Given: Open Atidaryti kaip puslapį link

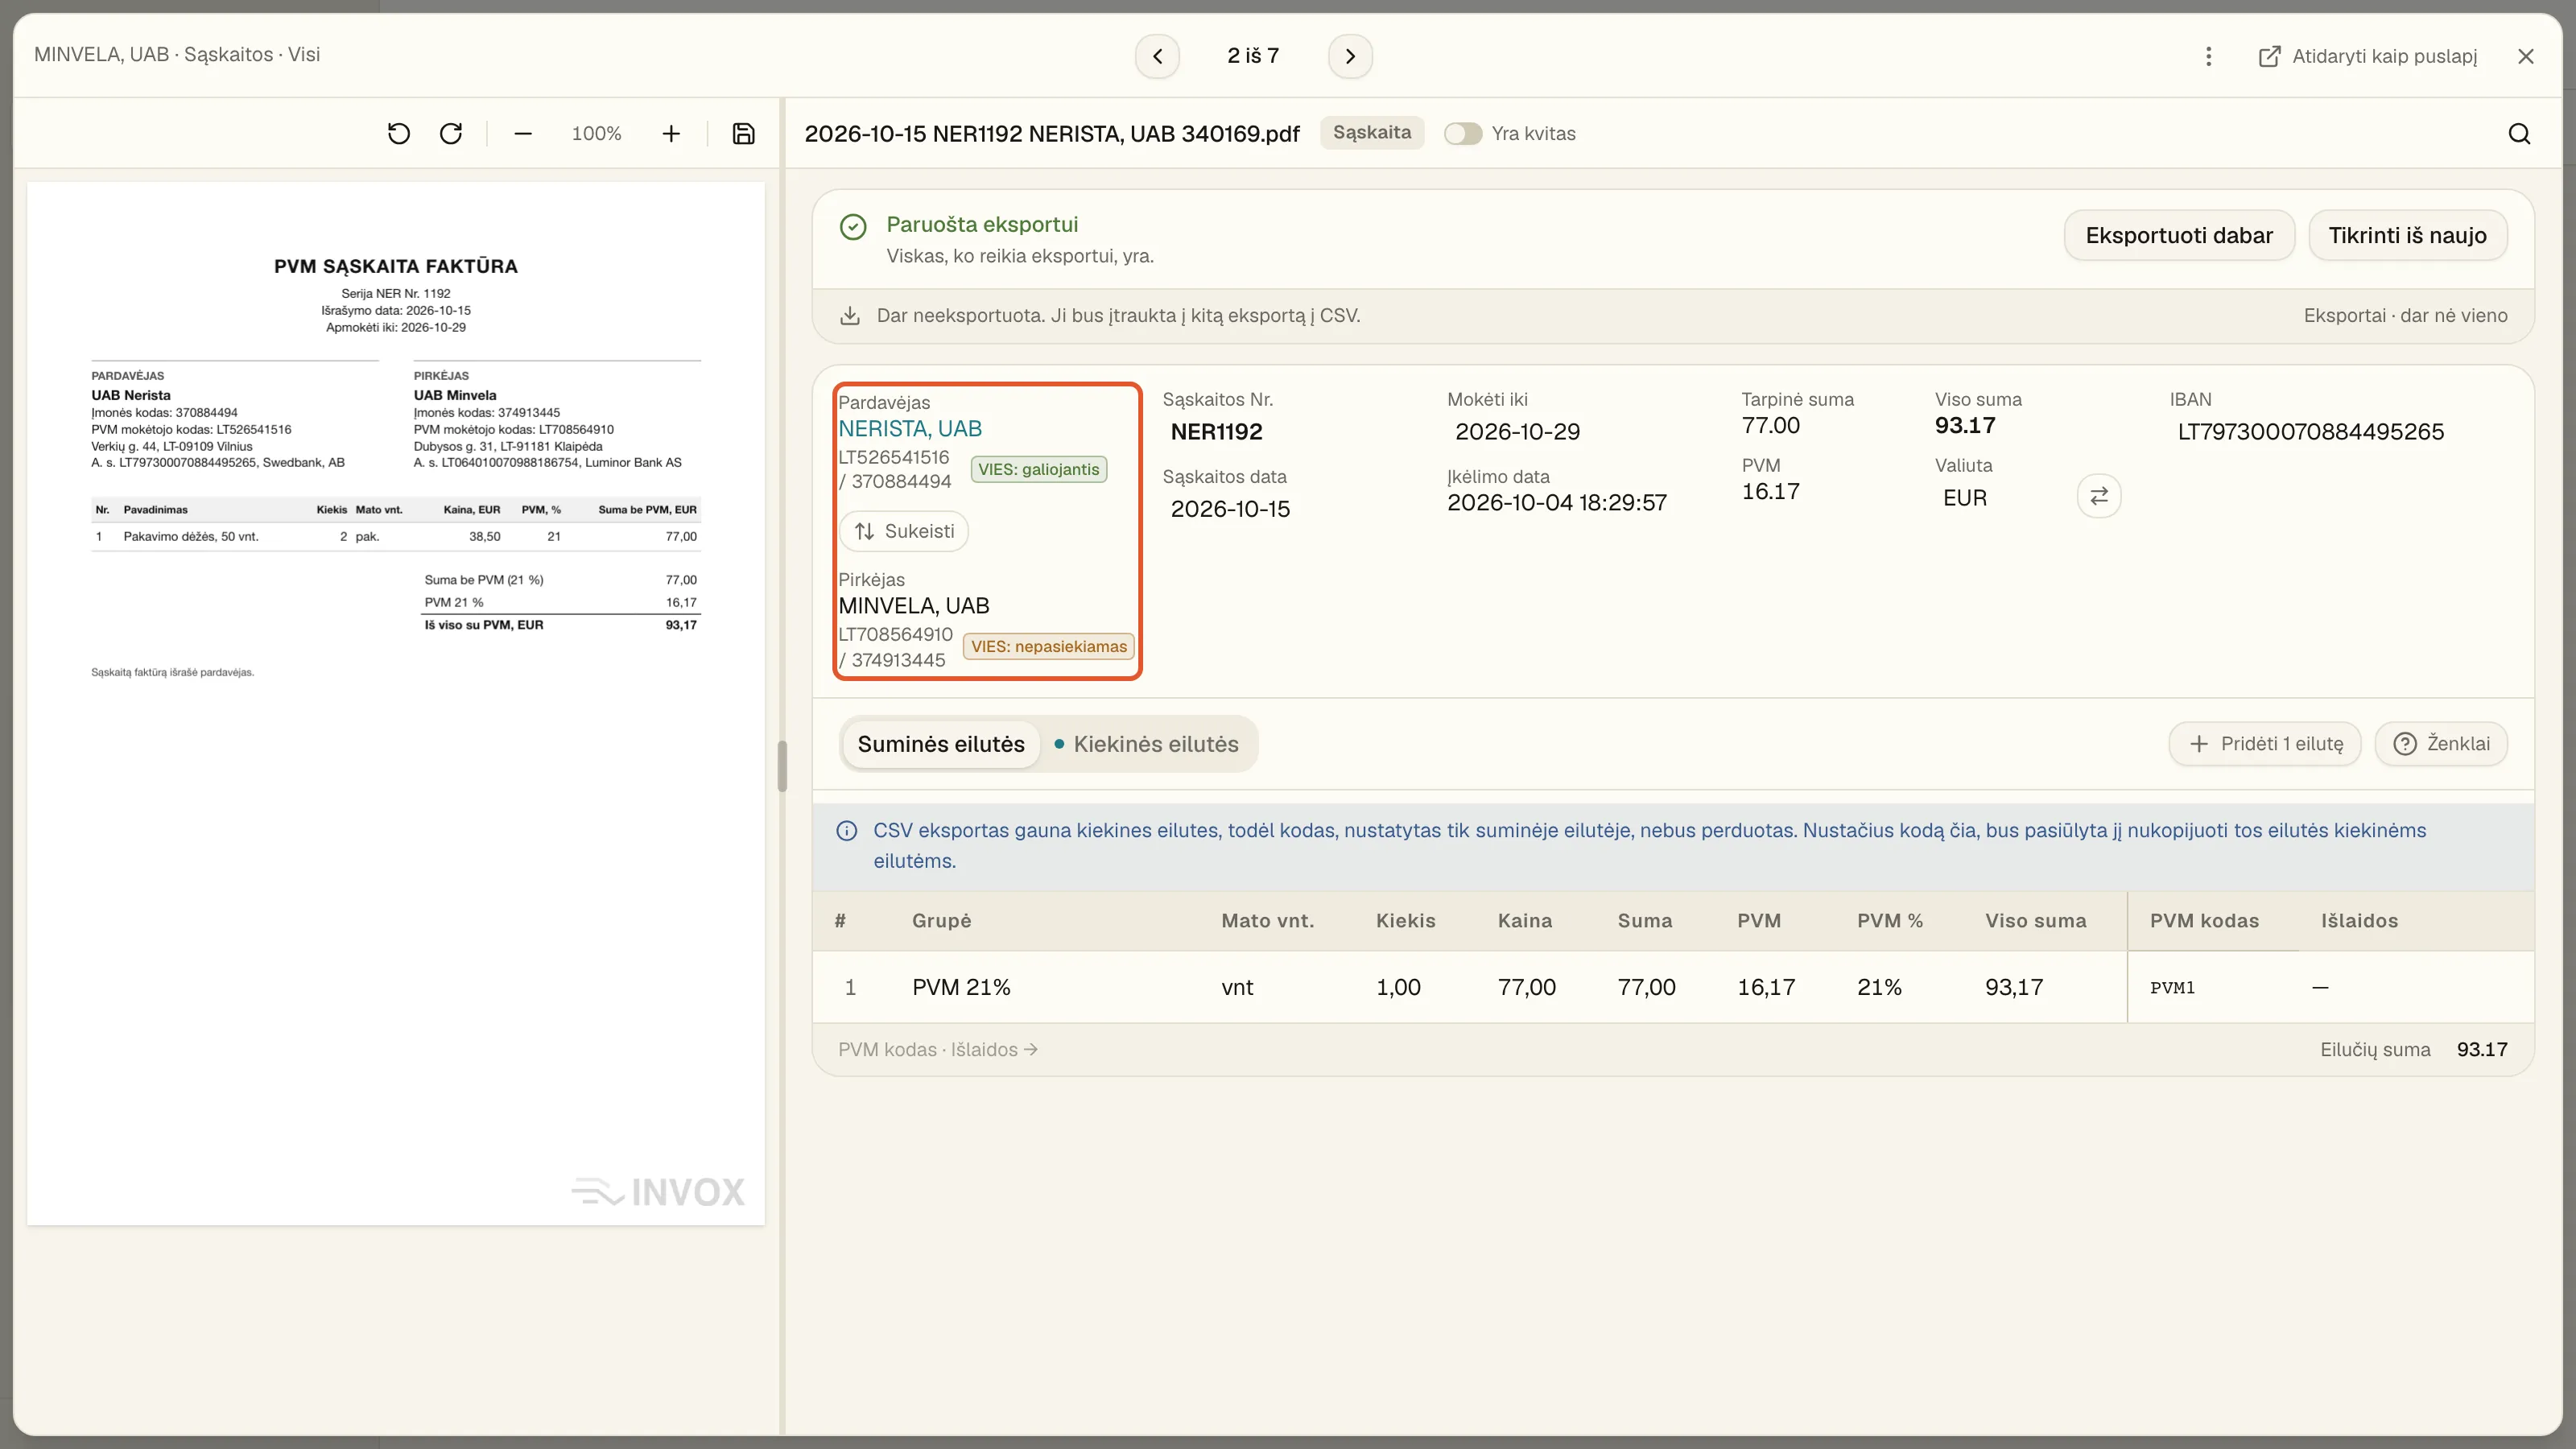Looking at the screenshot, I should pyautogui.click(x=2367, y=56).
